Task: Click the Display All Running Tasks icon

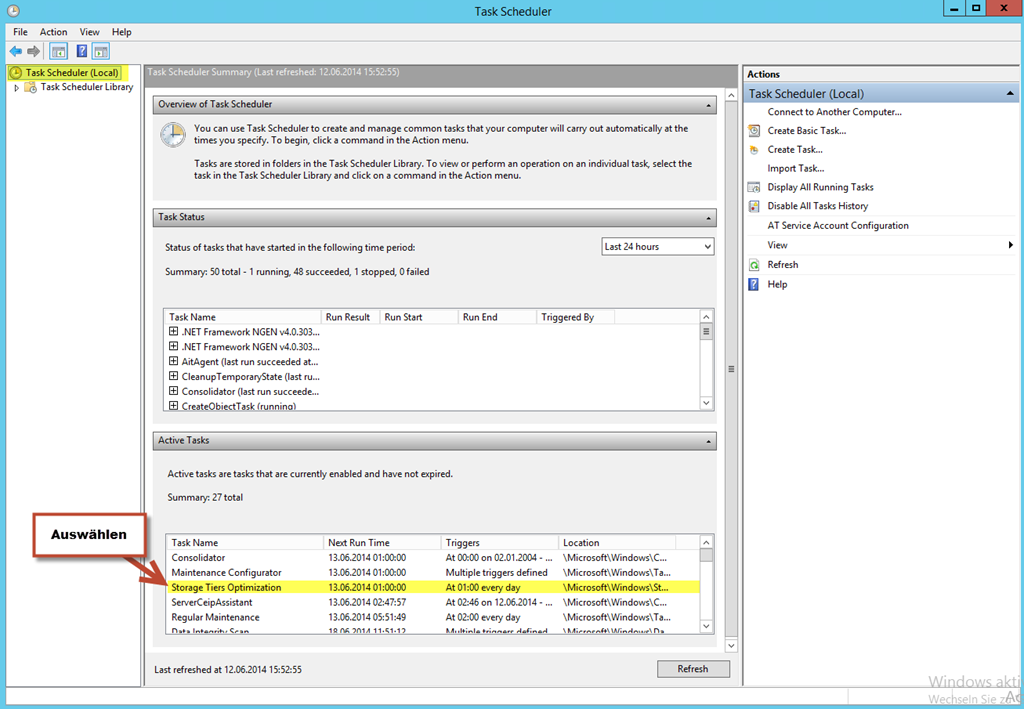Action: [754, 187]
